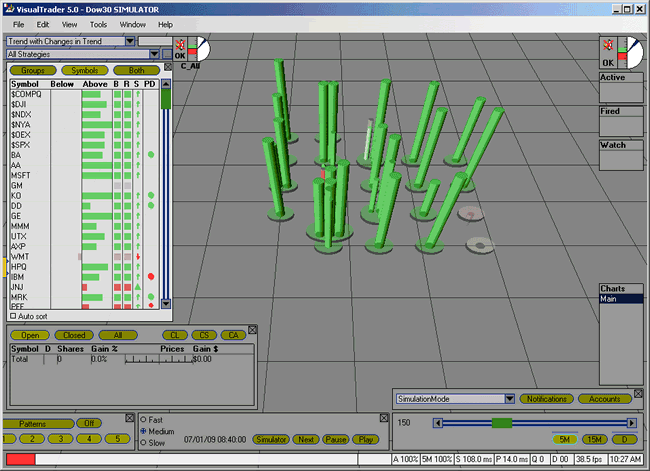Image resolution: width=650 pixels, height=471 pixels.
Task: Show Closed positions
Action: (74, 335)
